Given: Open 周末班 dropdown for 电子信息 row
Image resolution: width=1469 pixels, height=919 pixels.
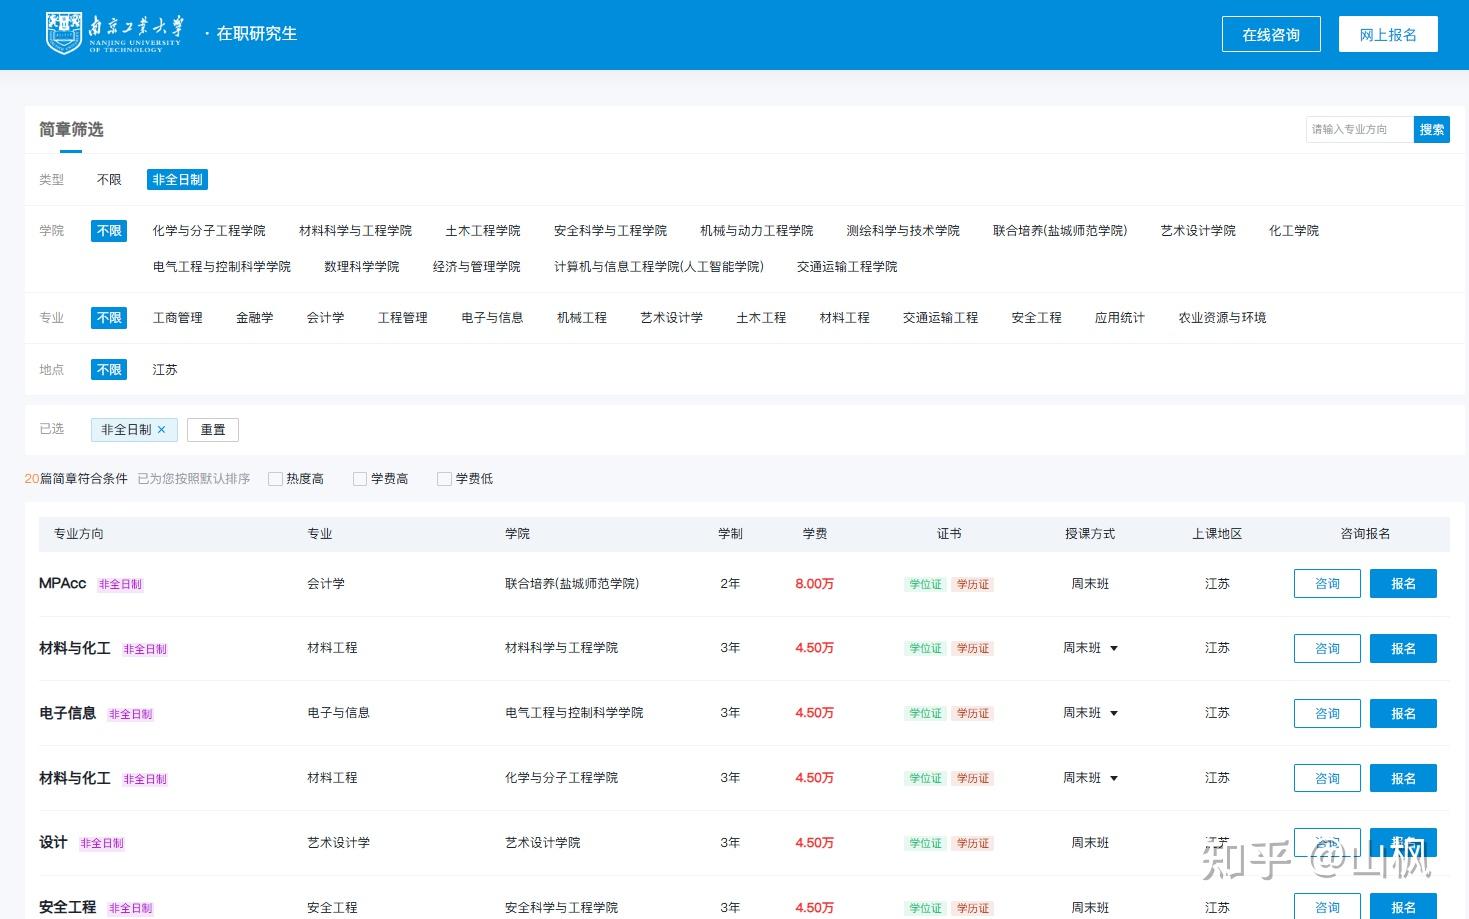Looking at the screenshot, I should [1091, 713].
